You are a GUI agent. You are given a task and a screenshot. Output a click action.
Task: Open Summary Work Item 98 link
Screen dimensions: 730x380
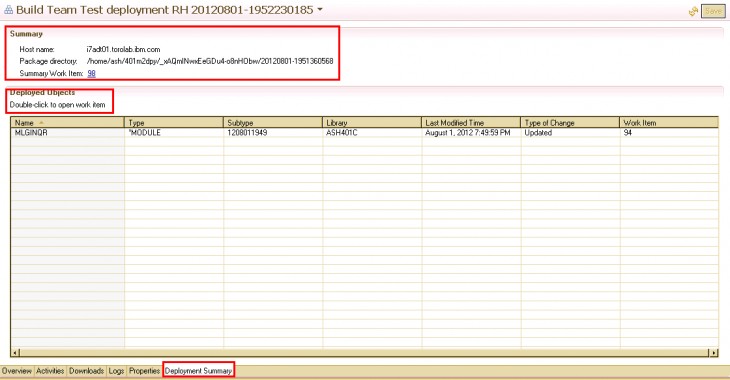(91, 73)
